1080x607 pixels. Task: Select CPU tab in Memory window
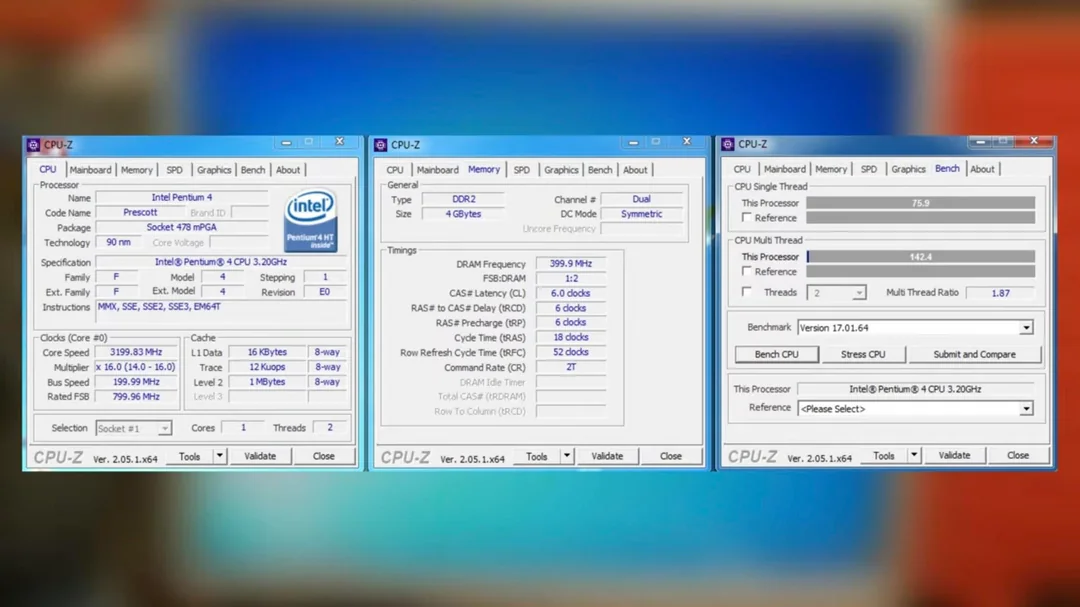pos(395,170)
